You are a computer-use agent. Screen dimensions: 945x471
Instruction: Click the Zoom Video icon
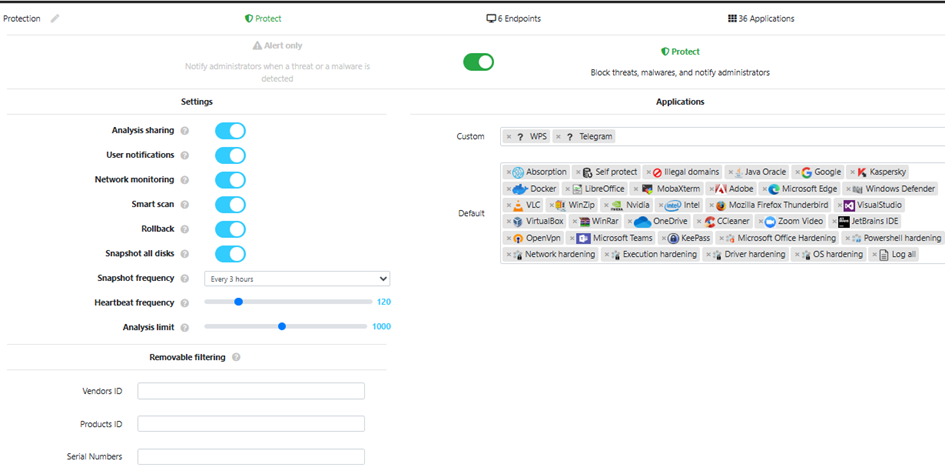point(769,222)
